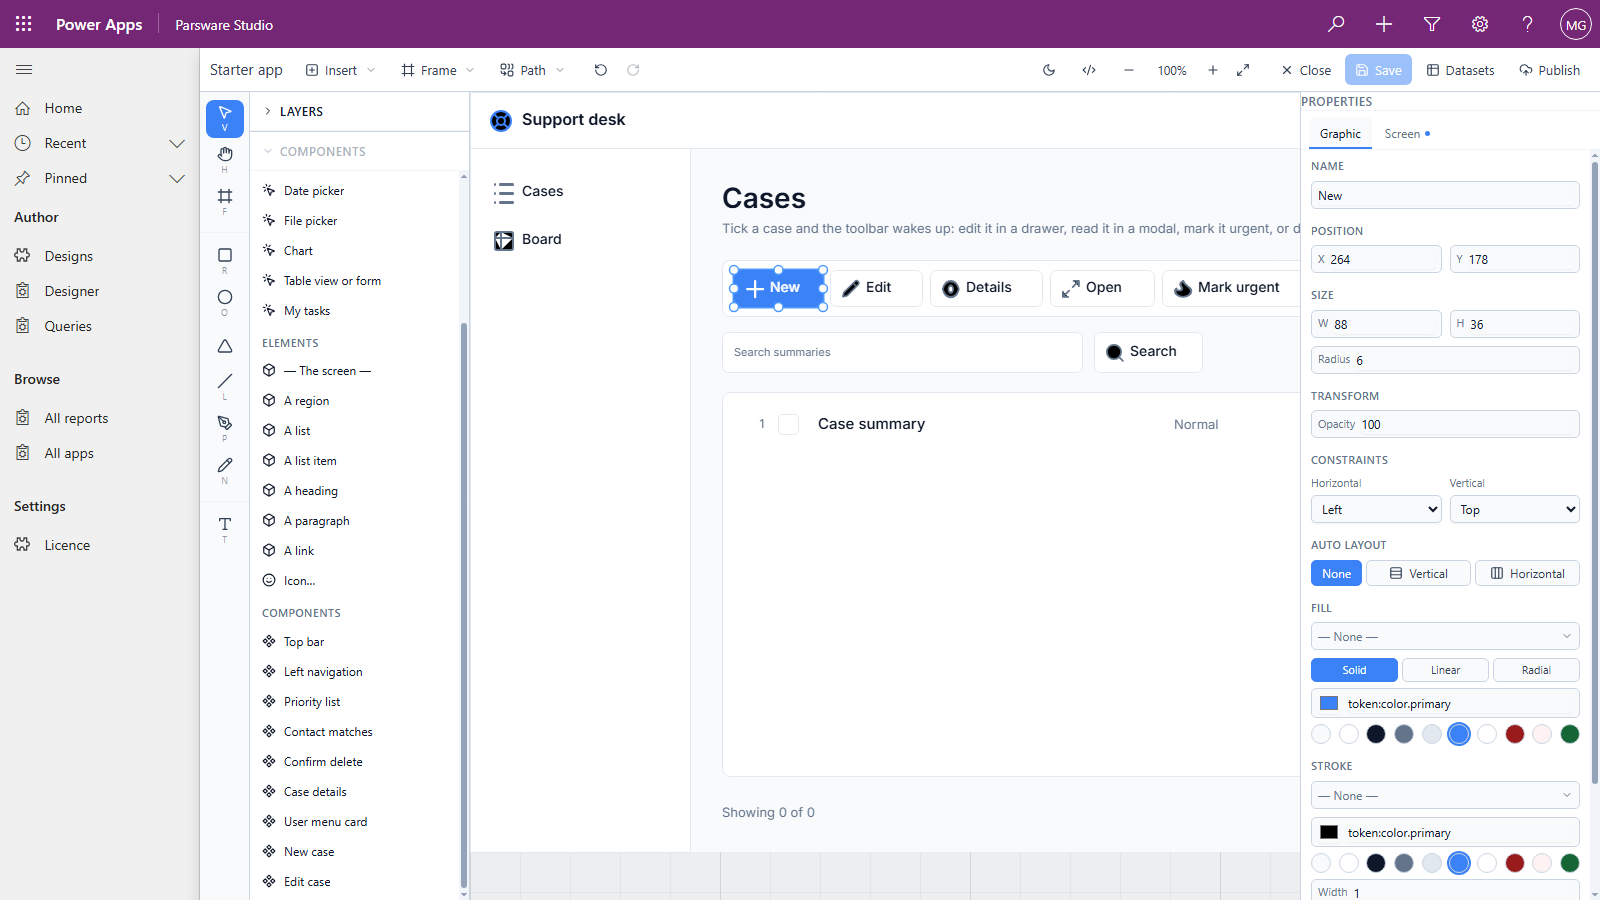1600x900 pixels.
Task: Select the pencil tool
Action: pos(225,470)
